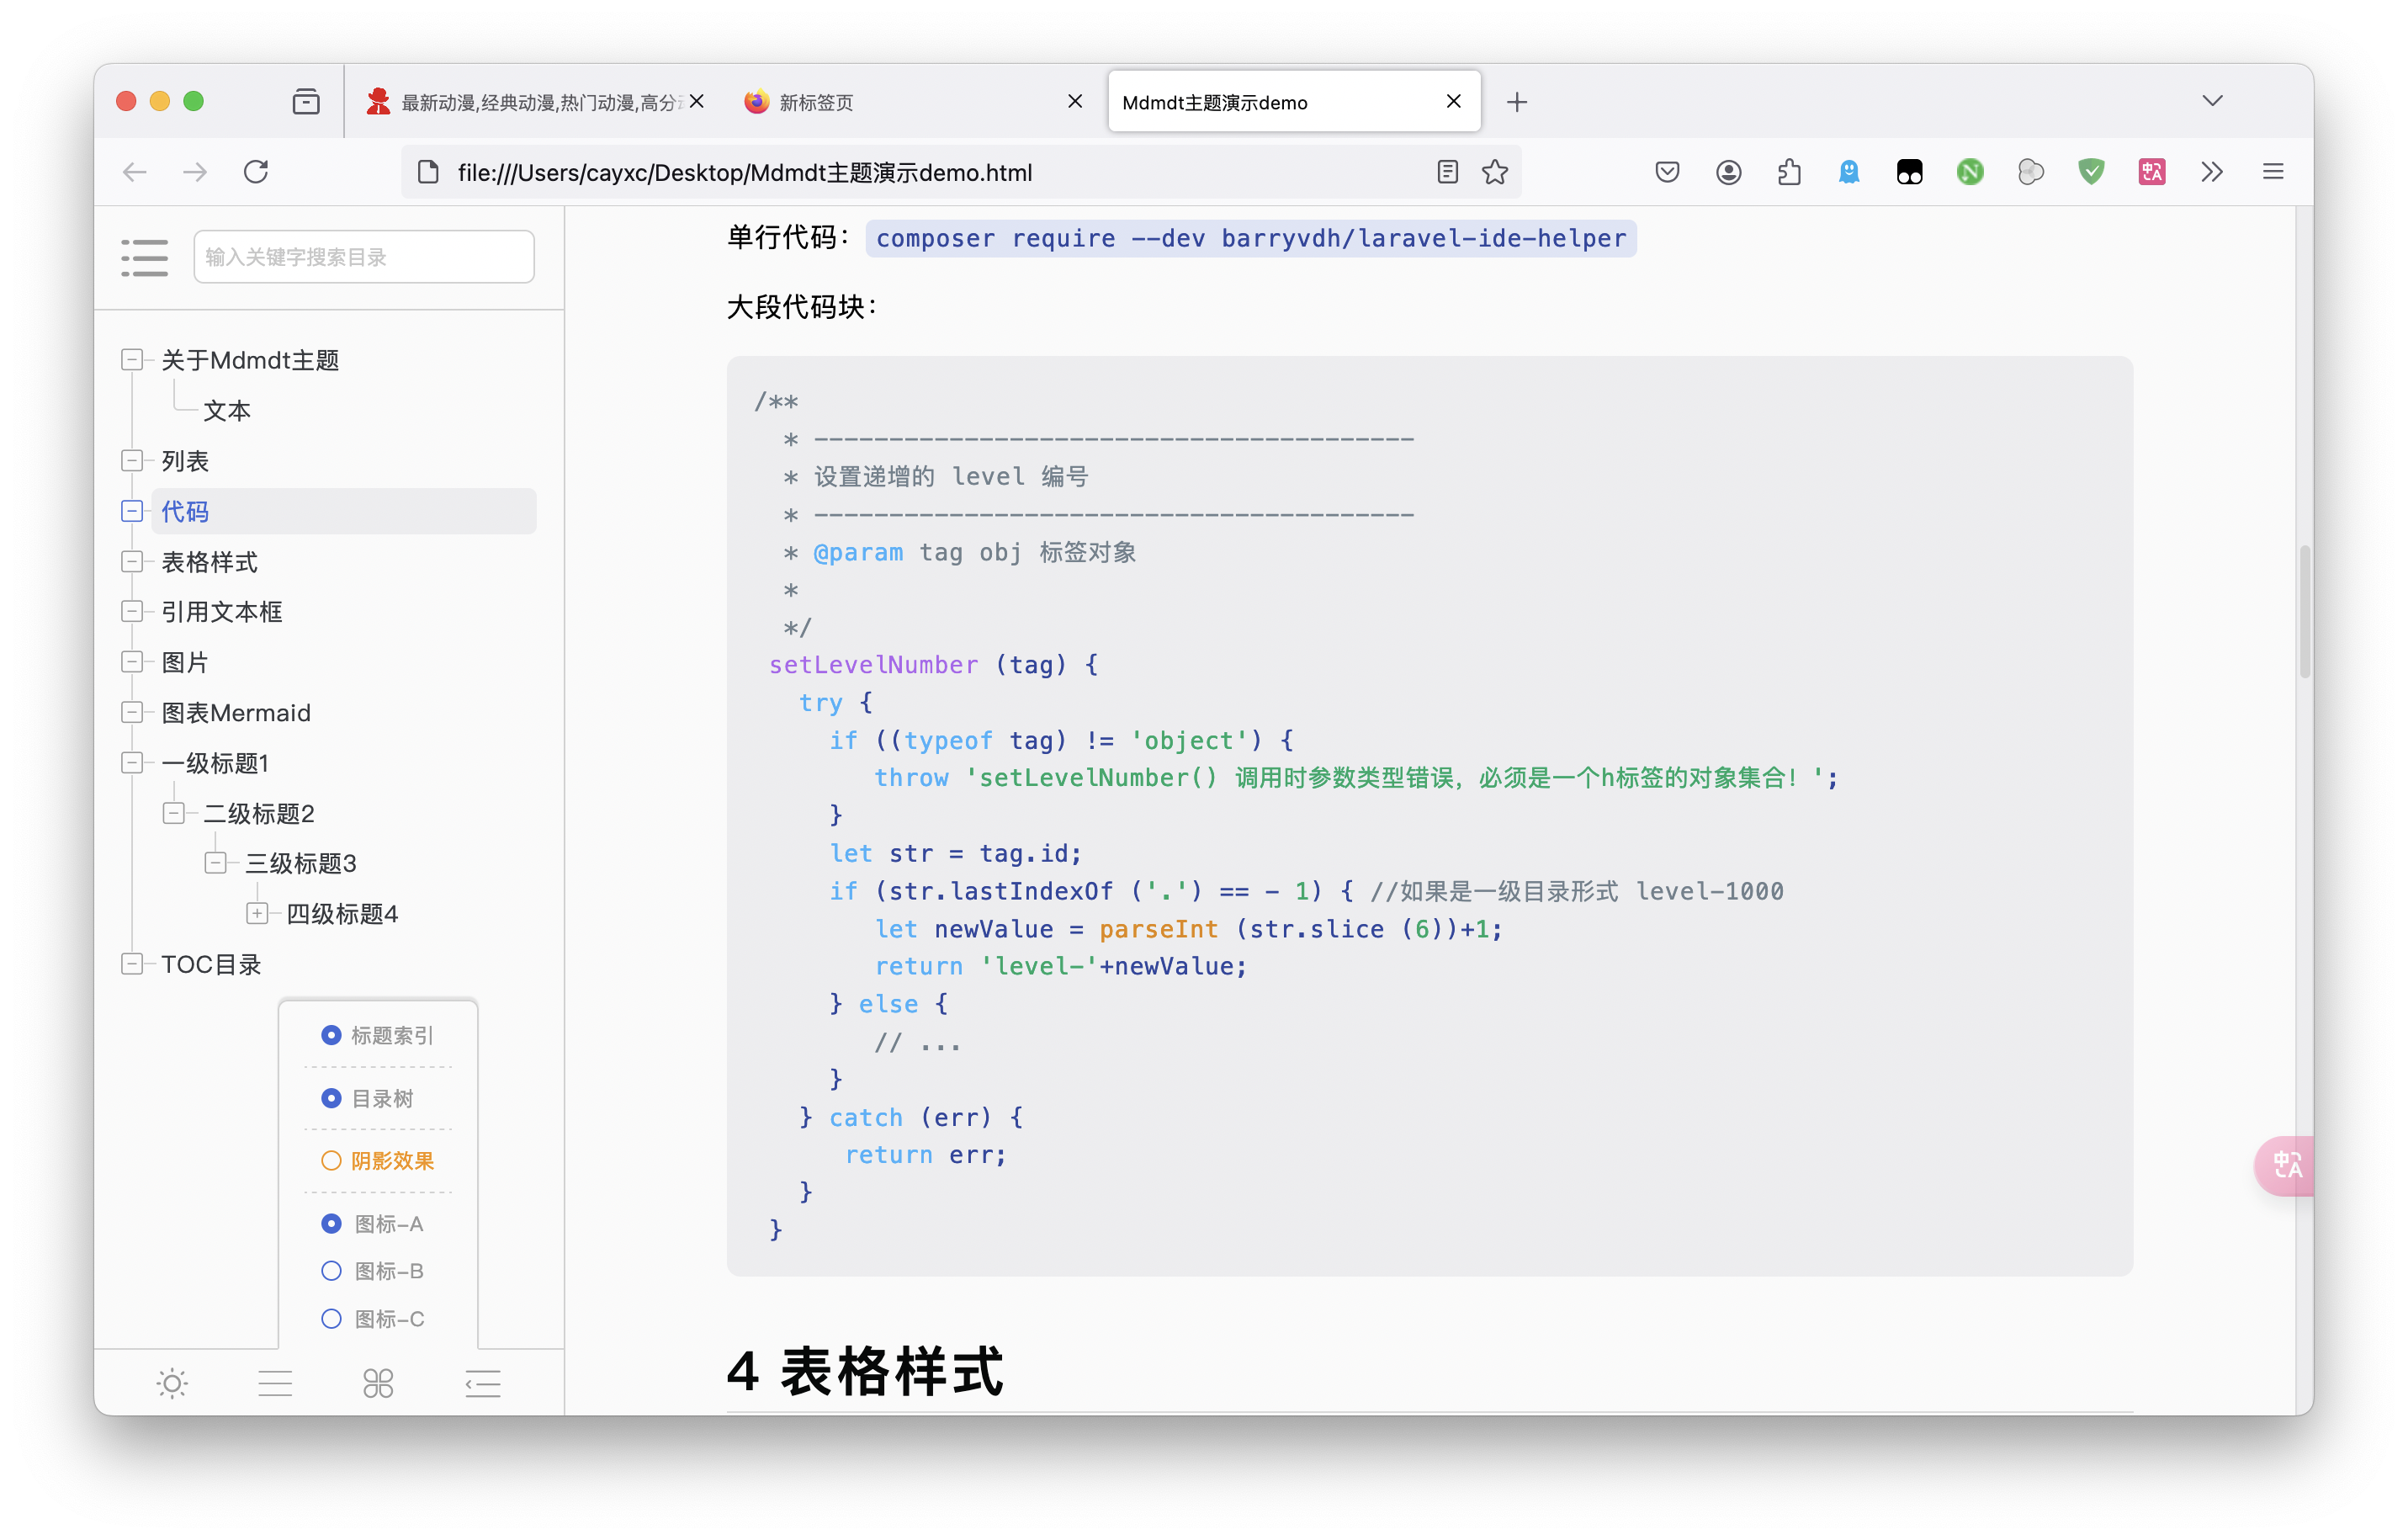Viewport: 2408px width, 1540px height.
Task: Open reader view from the address bar
Action: coord(1447,172)
